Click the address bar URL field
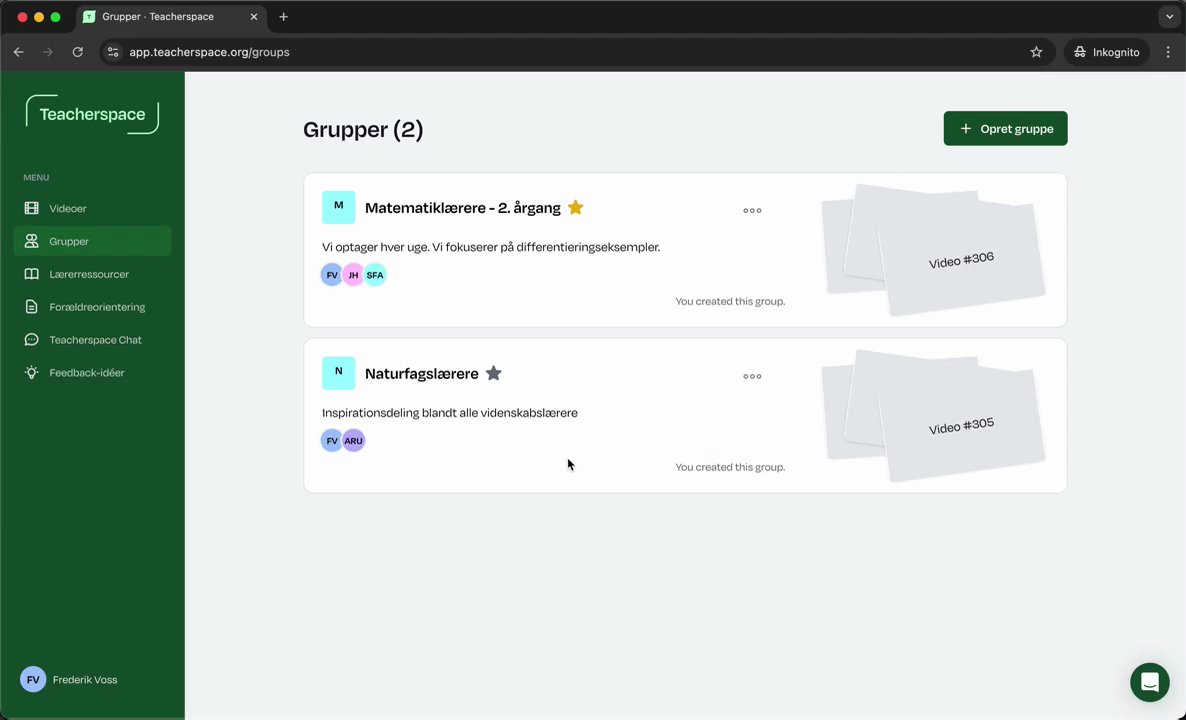The image size is (1186, 720). tap(576, 52)
